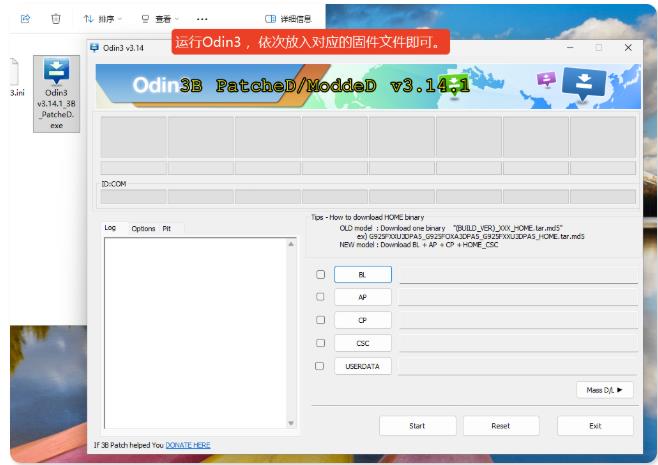Click the BL file path field

[518, 275]
